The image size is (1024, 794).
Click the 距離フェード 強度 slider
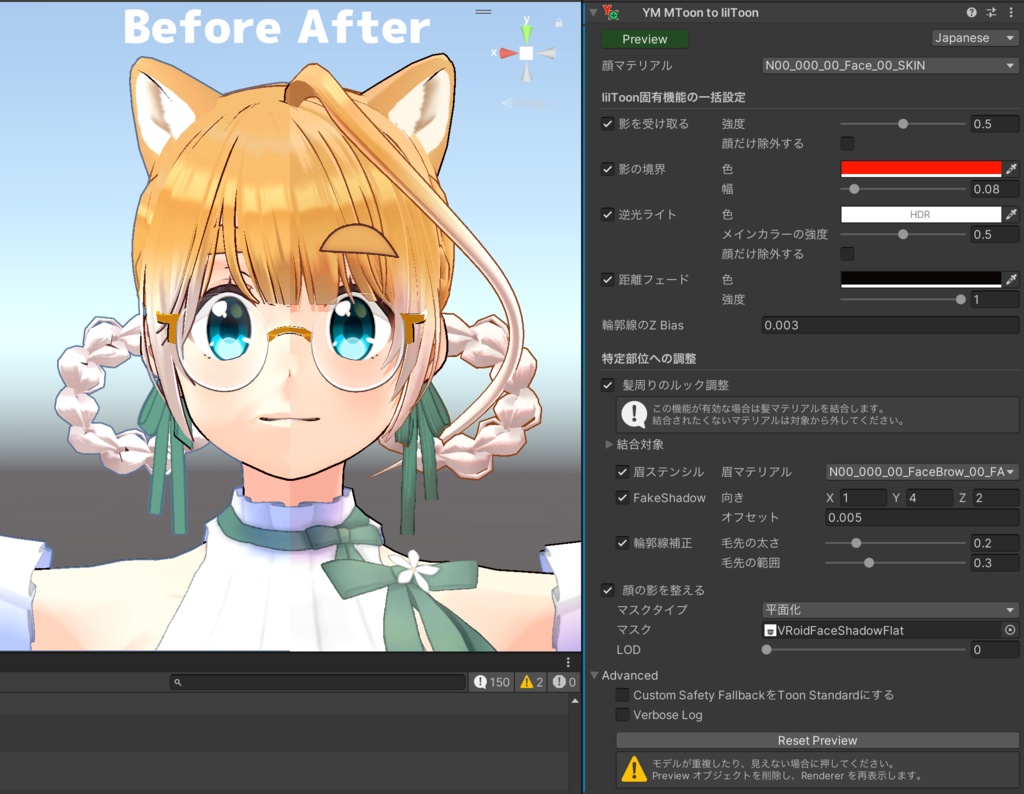pyautogui.click(x=903, y=299)
